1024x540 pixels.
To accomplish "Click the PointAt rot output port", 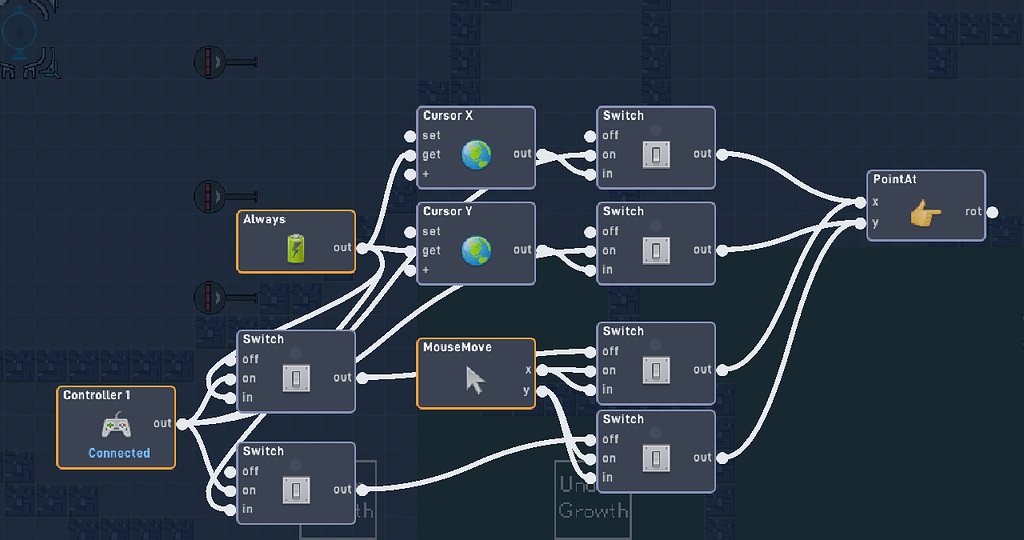I will pos(992,212).
